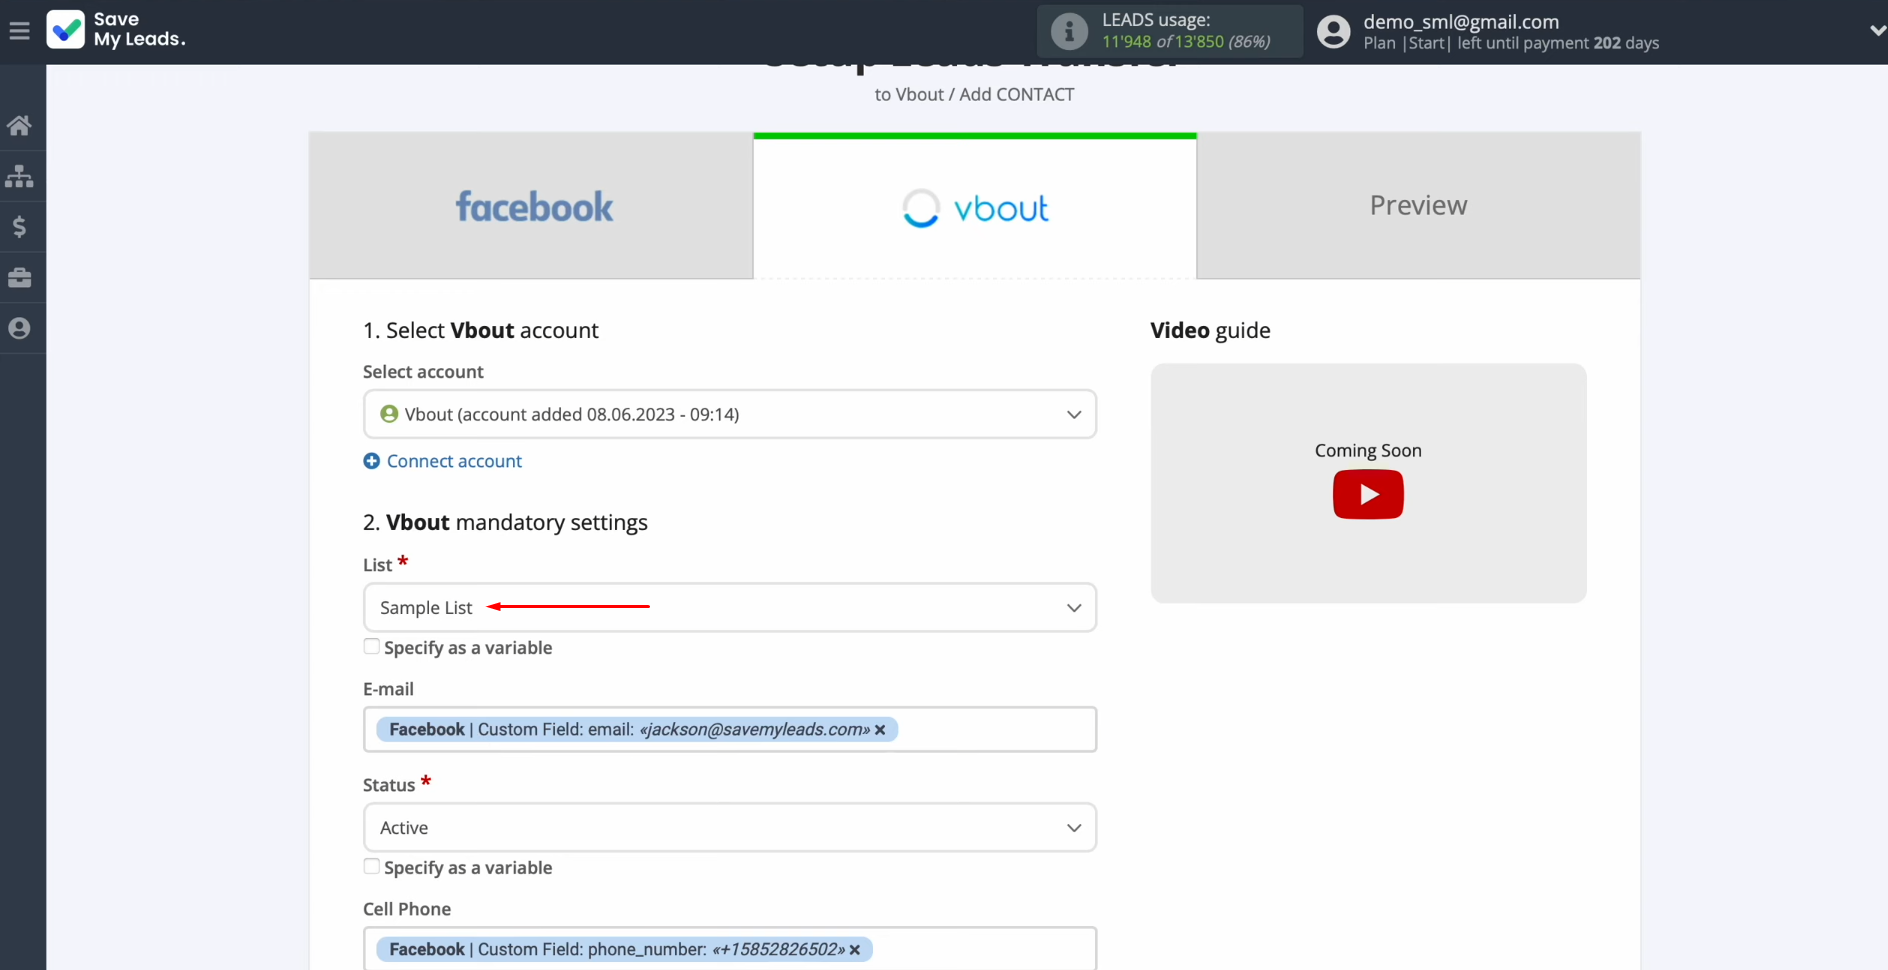Open the Status dropdown showing Active

pos(730,828)
